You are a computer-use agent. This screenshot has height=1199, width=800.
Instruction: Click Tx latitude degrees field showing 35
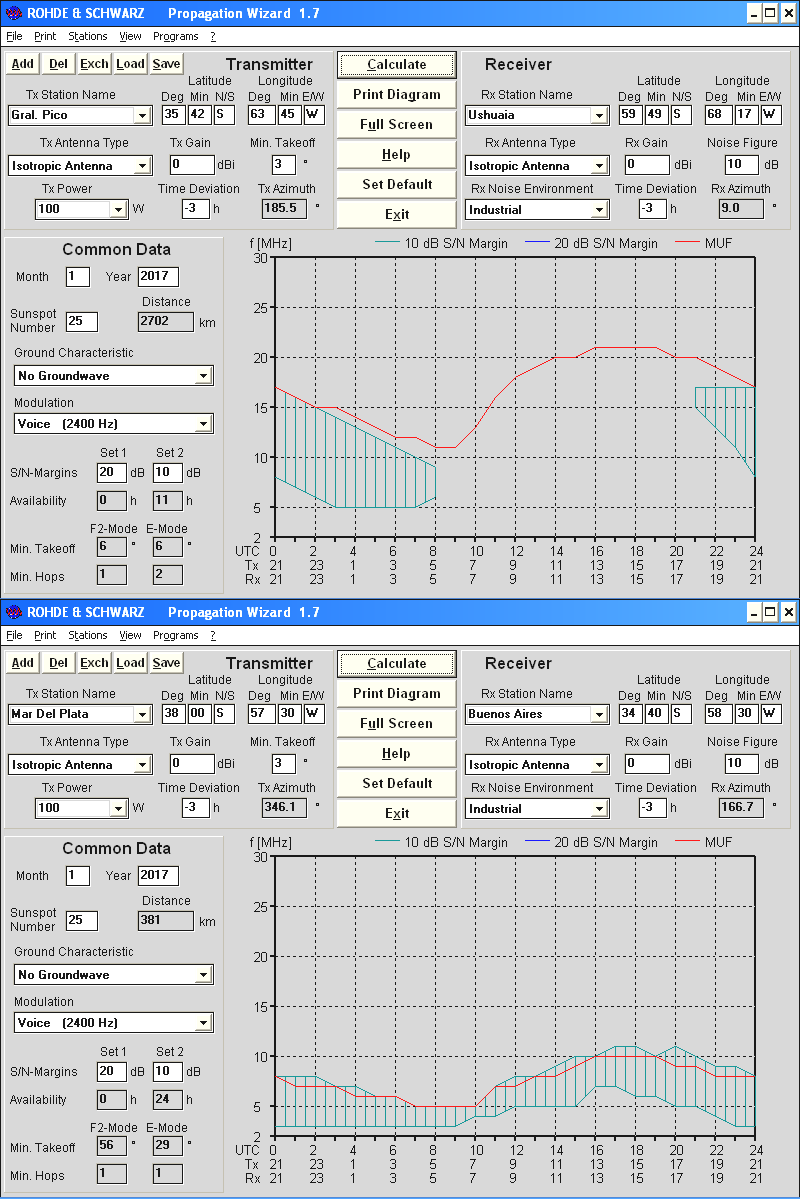(173, 115)
